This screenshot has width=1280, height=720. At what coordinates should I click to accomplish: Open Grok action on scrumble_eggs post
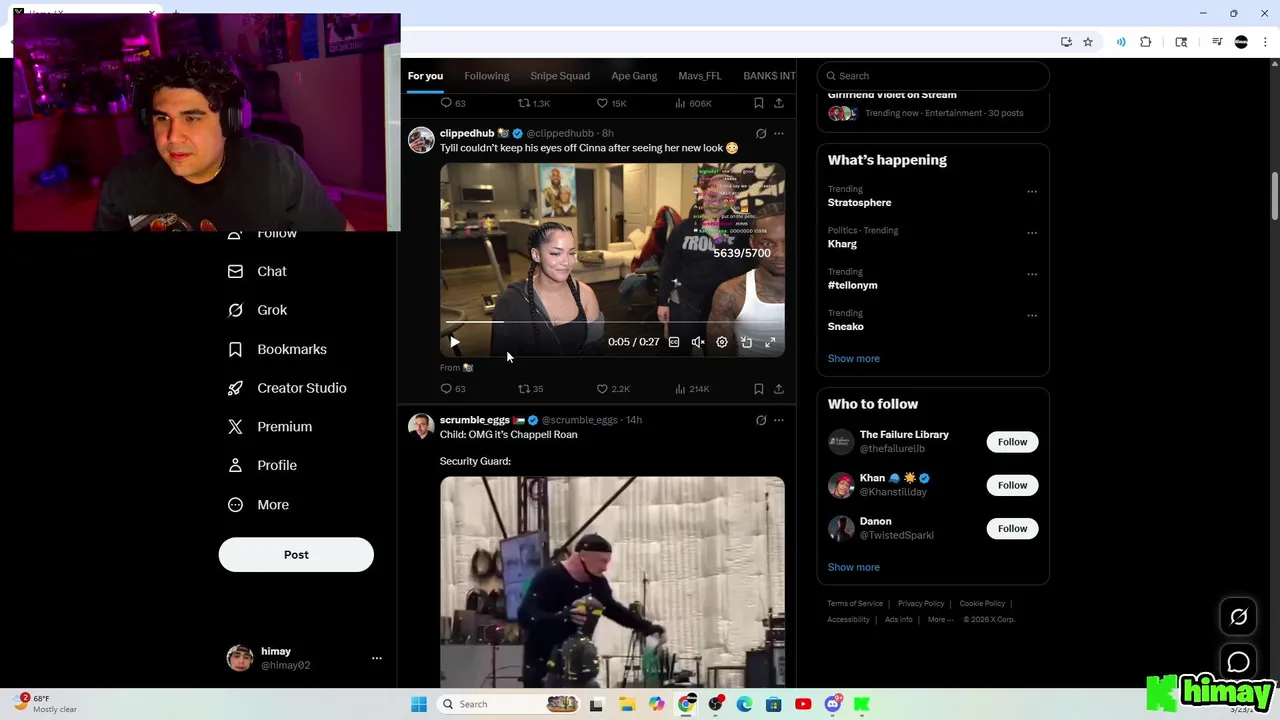[761, 420]
